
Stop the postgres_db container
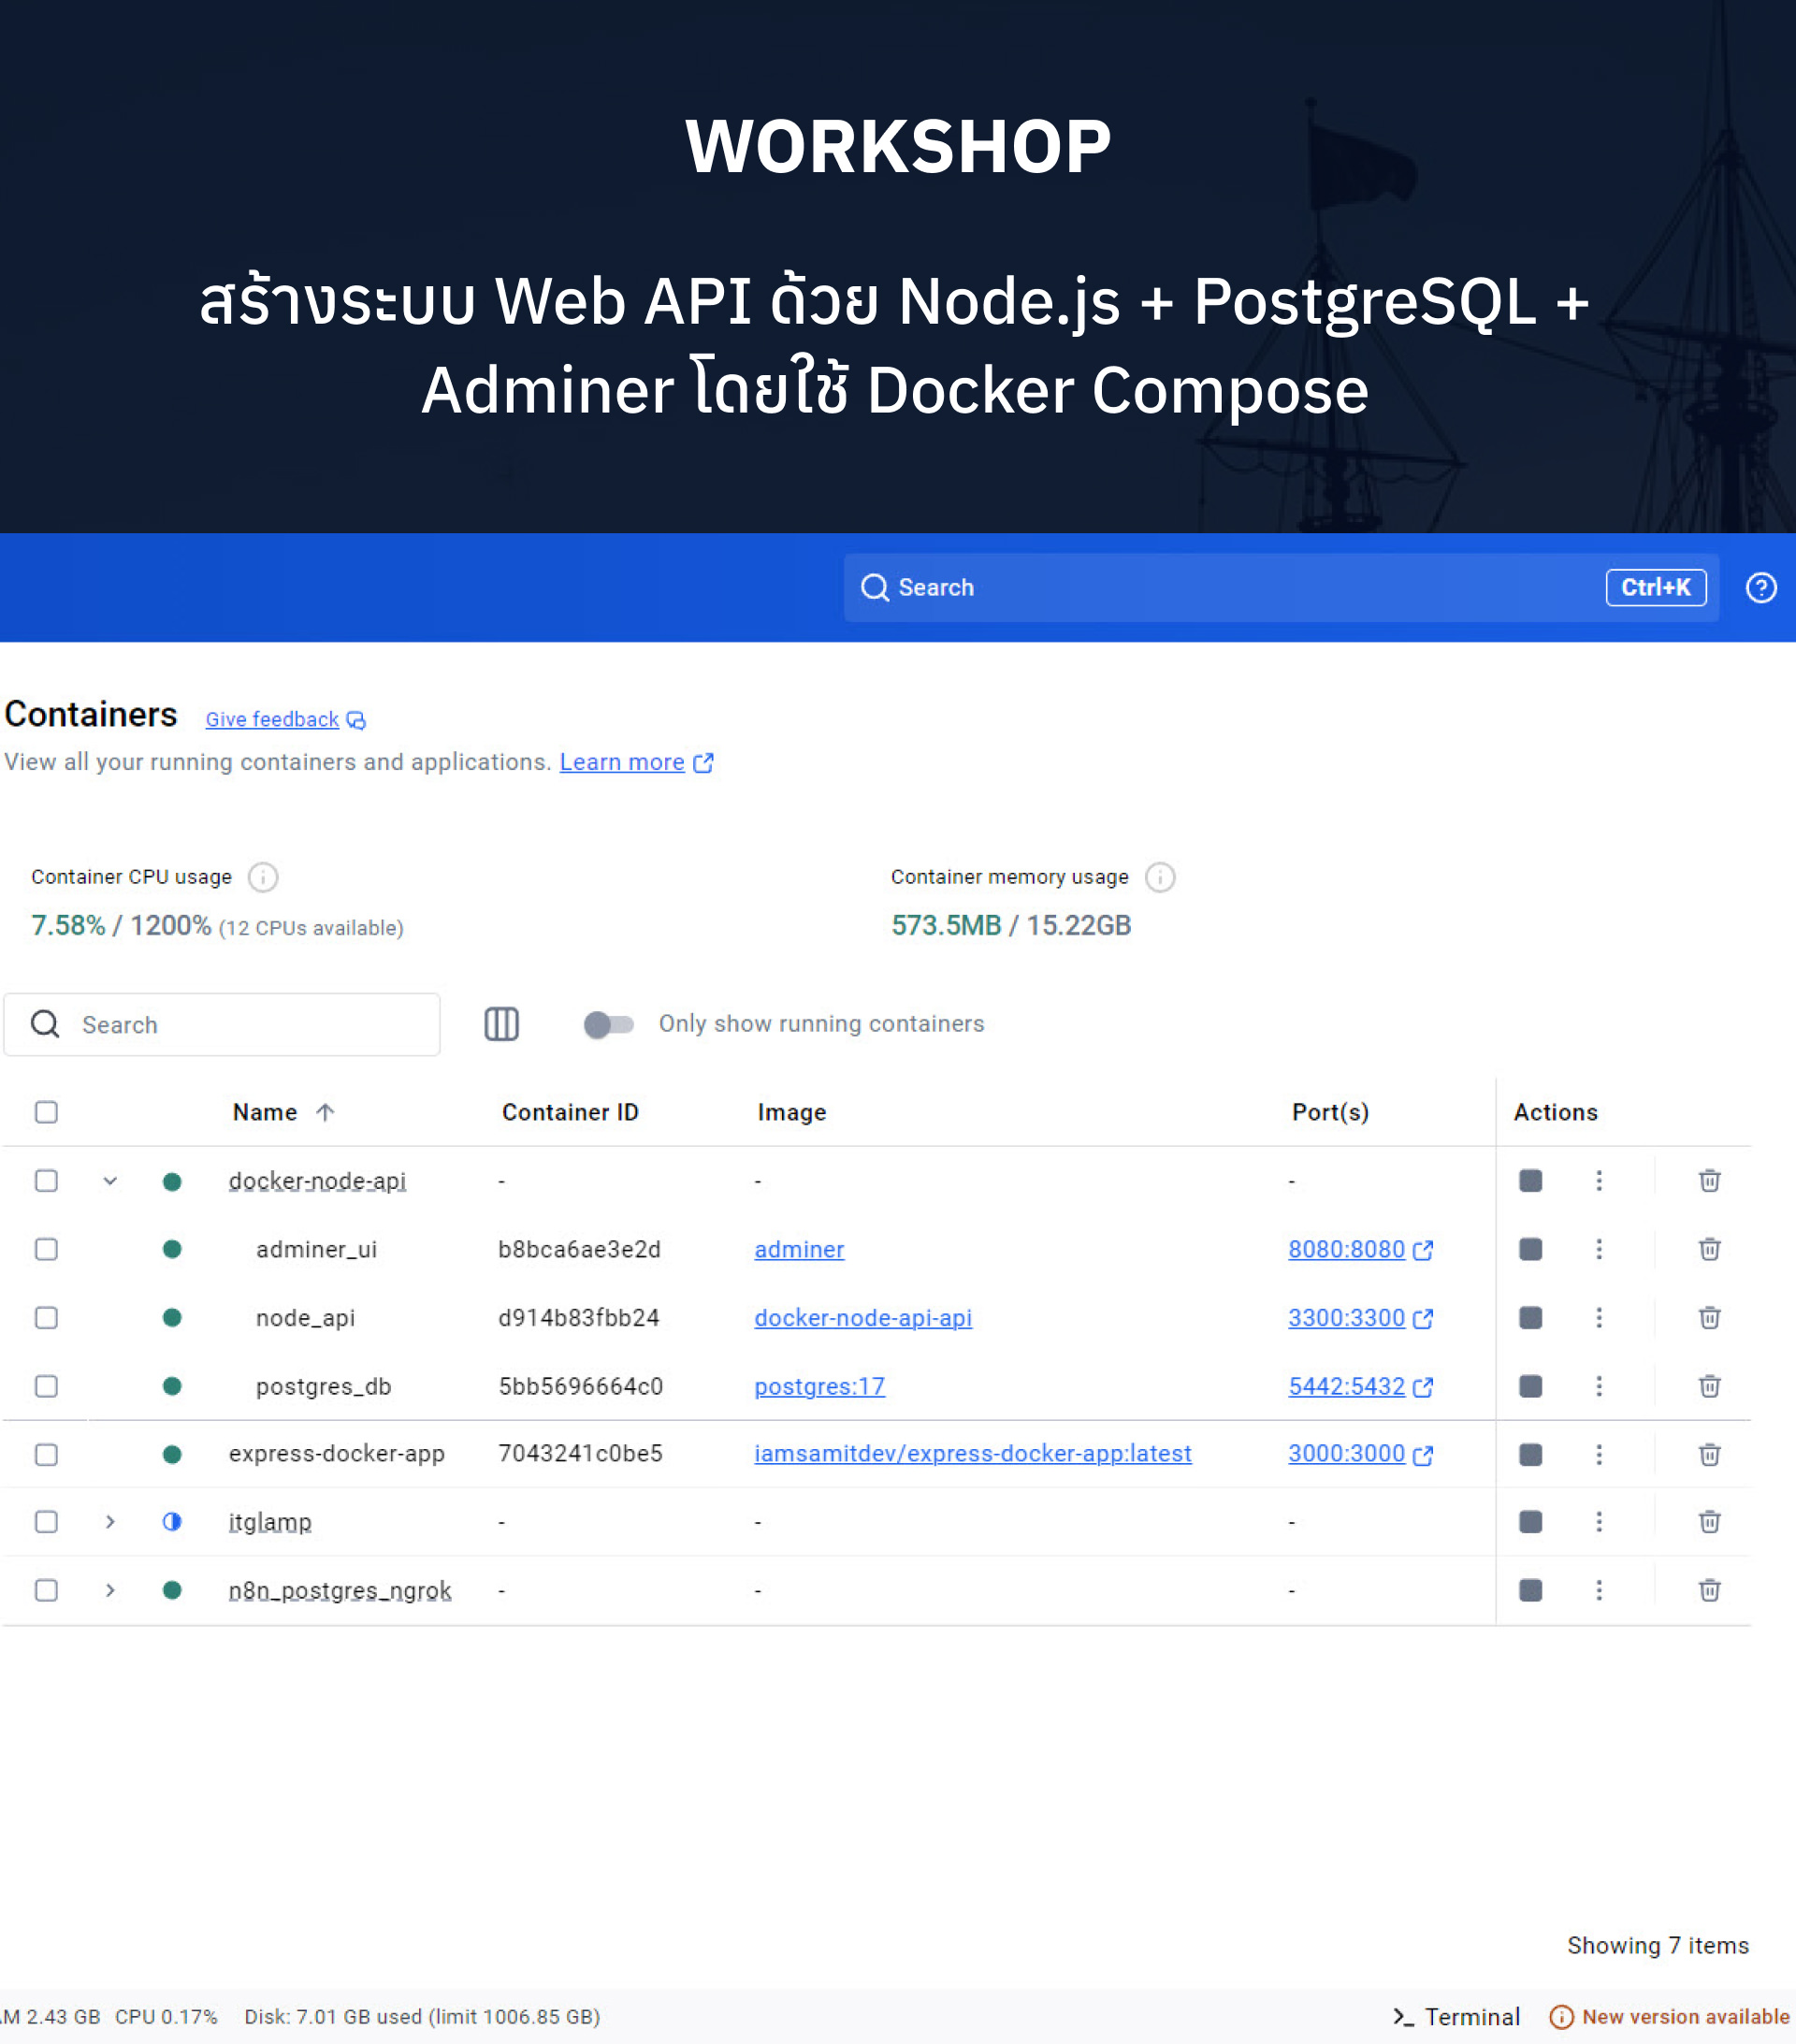1529,1387
